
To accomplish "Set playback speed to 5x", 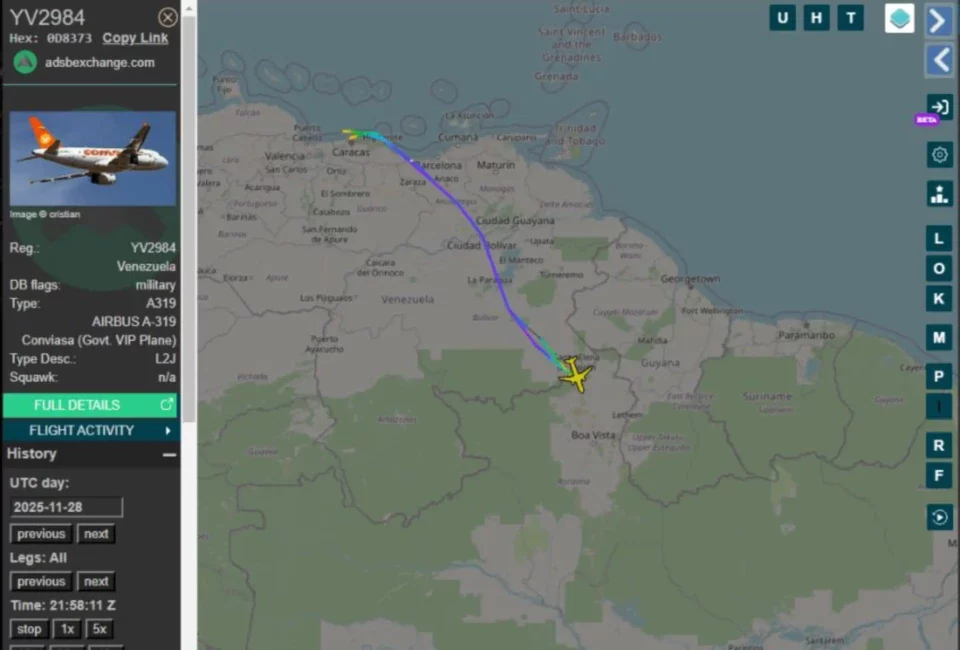I will (99, 629).
